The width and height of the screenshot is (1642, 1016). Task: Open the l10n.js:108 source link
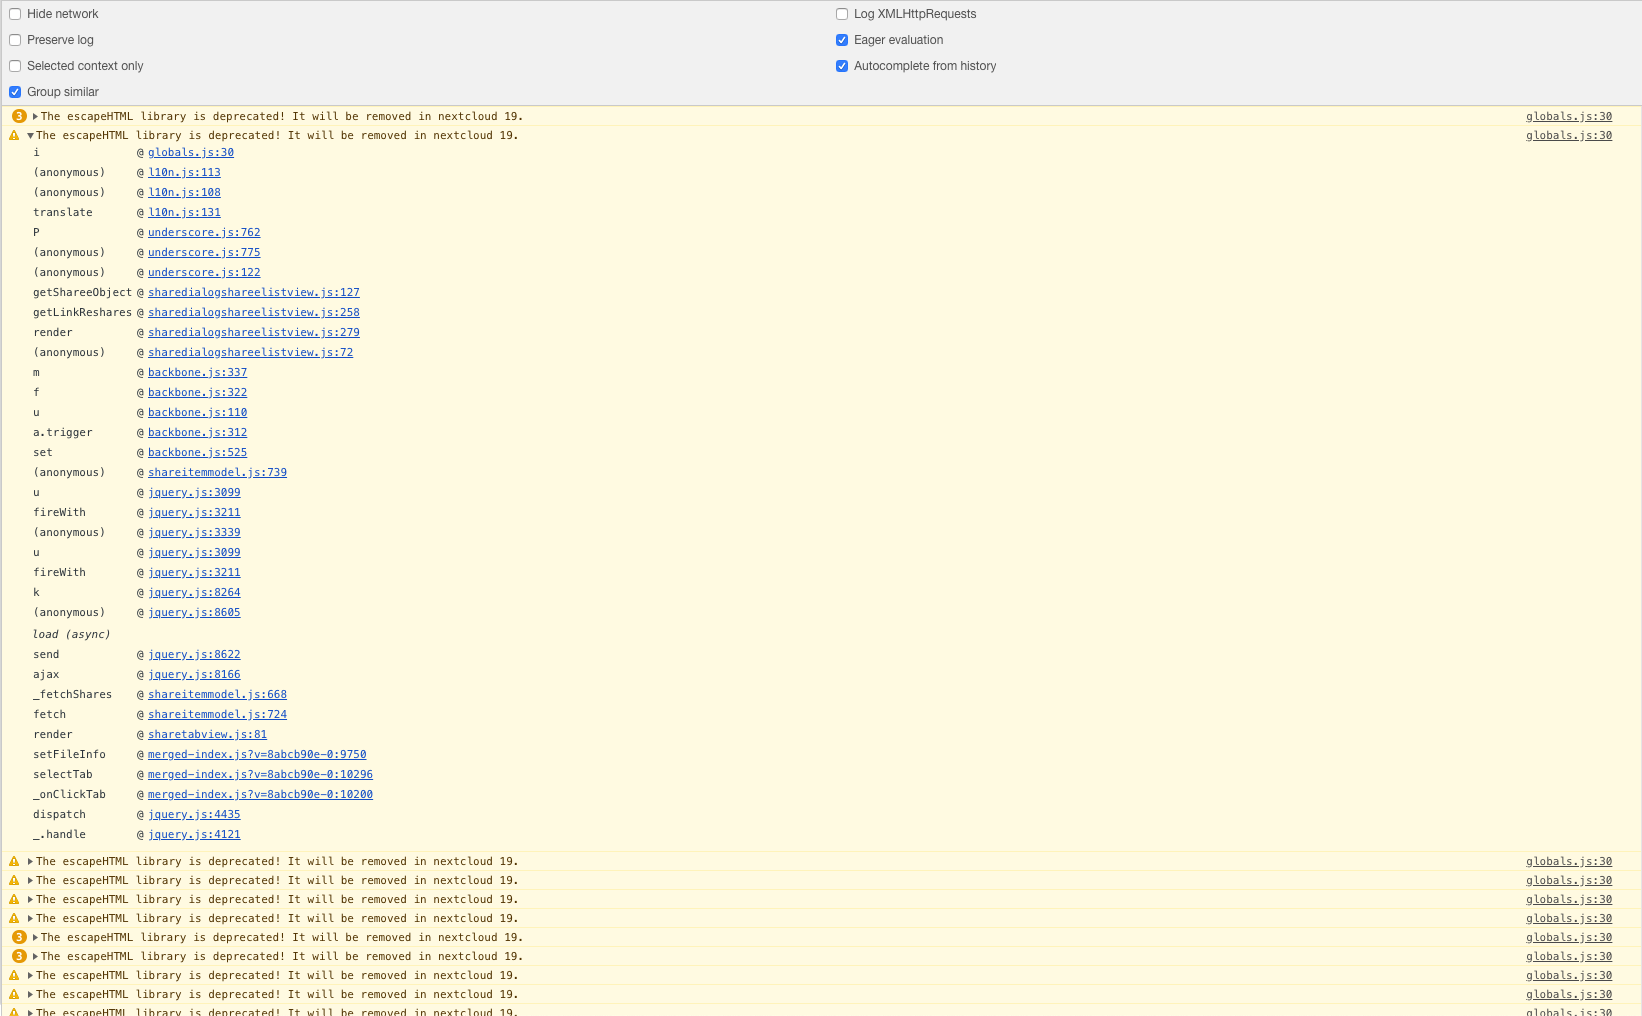click(x=184, y=192)
